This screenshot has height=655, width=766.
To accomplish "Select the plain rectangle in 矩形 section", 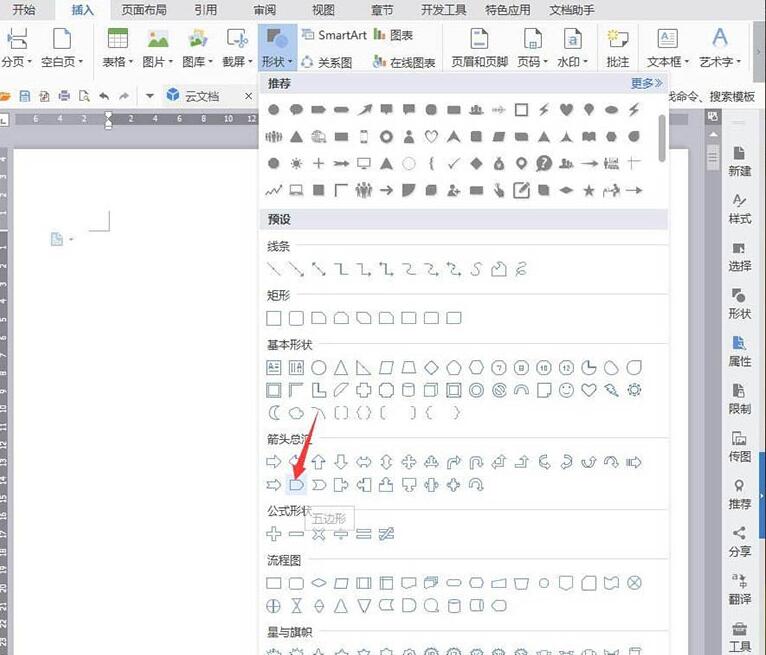I will pos(274,318).
